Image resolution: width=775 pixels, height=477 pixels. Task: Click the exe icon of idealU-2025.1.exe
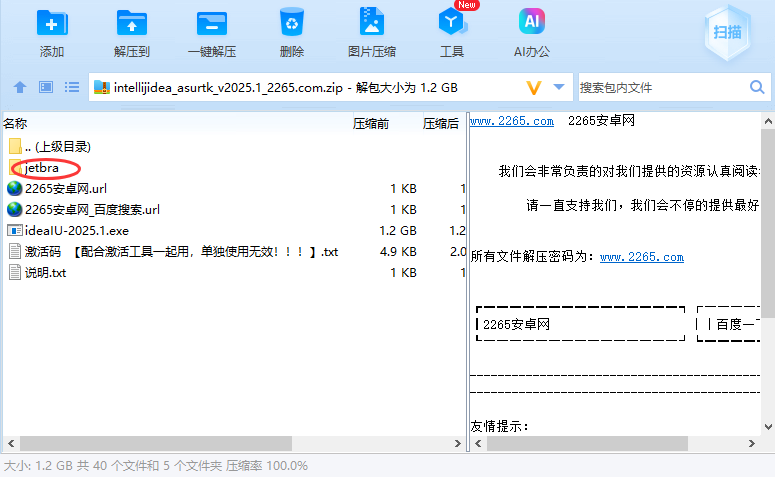(x=15, y=230)
